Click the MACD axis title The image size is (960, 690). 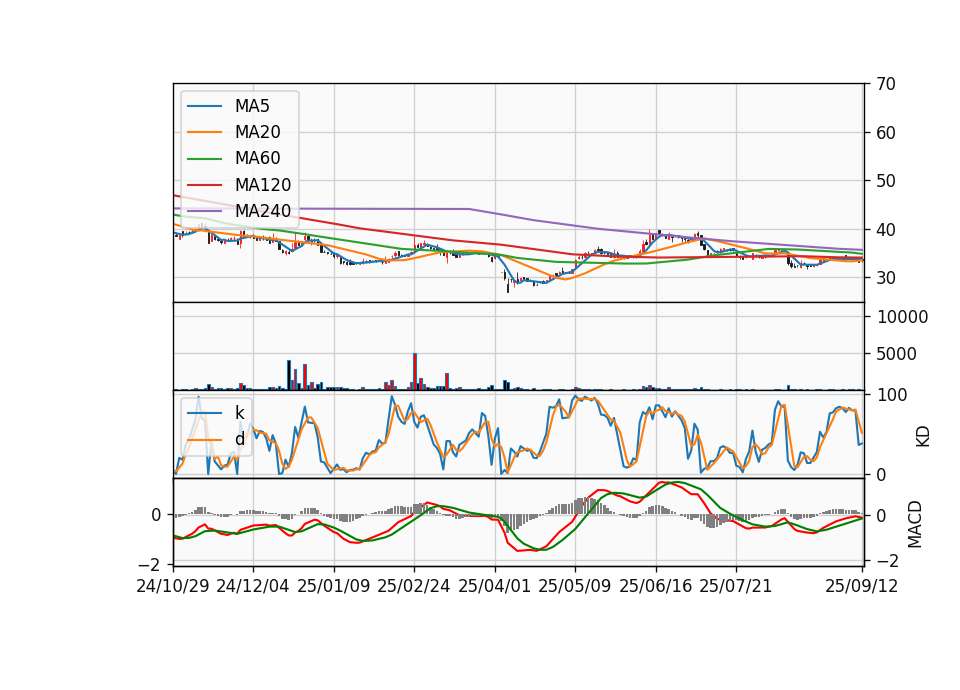click(x=915, y=524)
